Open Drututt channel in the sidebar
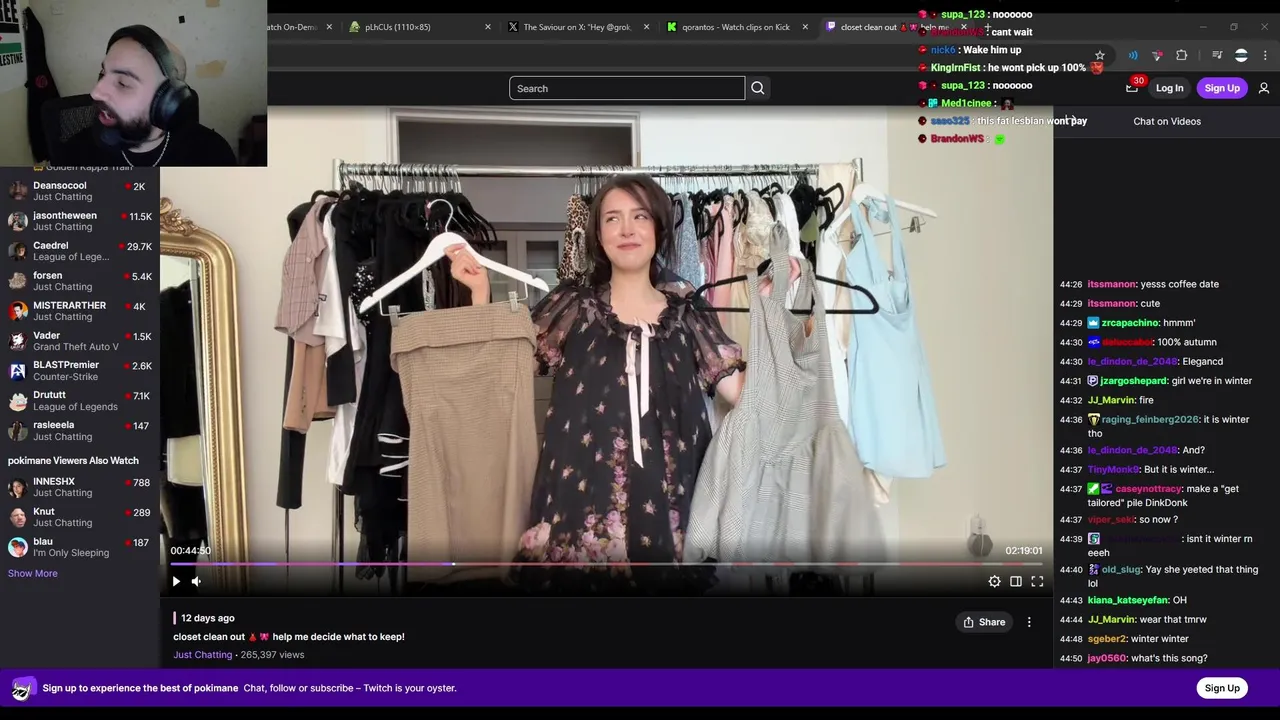This screenshot has height=720, width=1280. pyautogui.click(x=80, y=400)
